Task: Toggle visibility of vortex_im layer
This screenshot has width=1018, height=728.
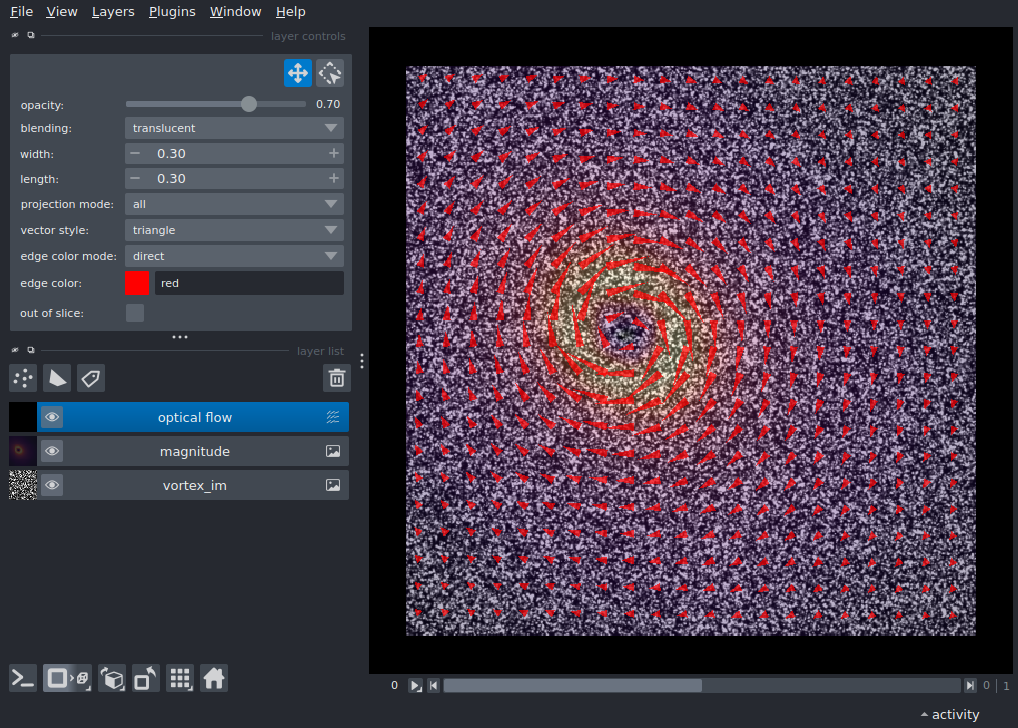Action: click(52, 485)
